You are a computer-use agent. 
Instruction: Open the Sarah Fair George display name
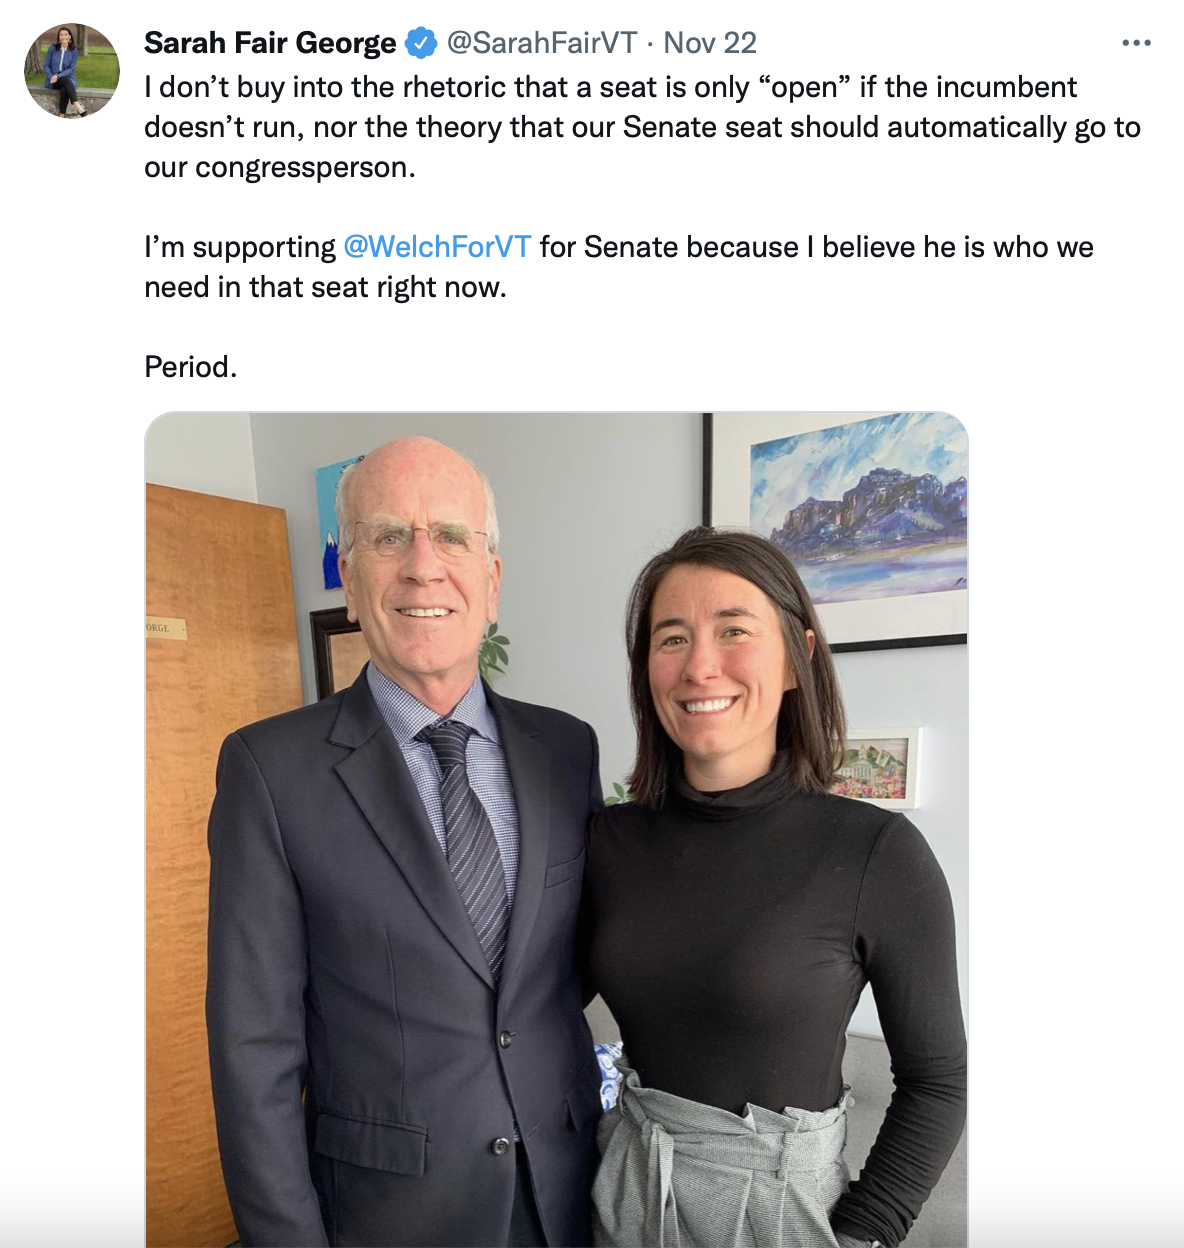270,43
